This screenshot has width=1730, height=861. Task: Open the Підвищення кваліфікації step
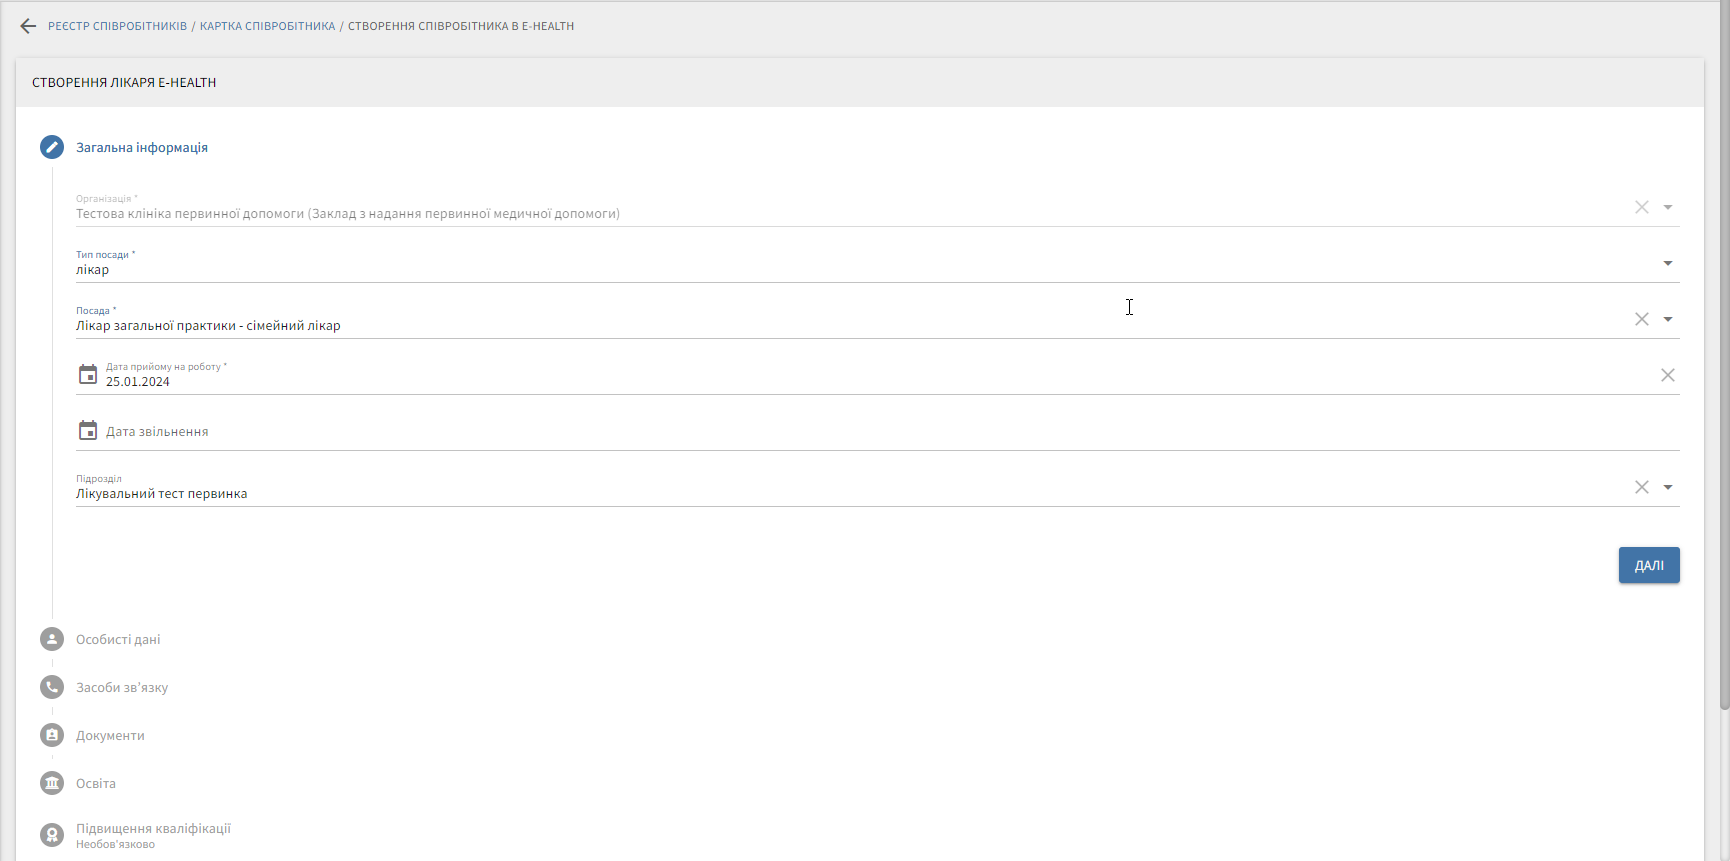point(153,829)
